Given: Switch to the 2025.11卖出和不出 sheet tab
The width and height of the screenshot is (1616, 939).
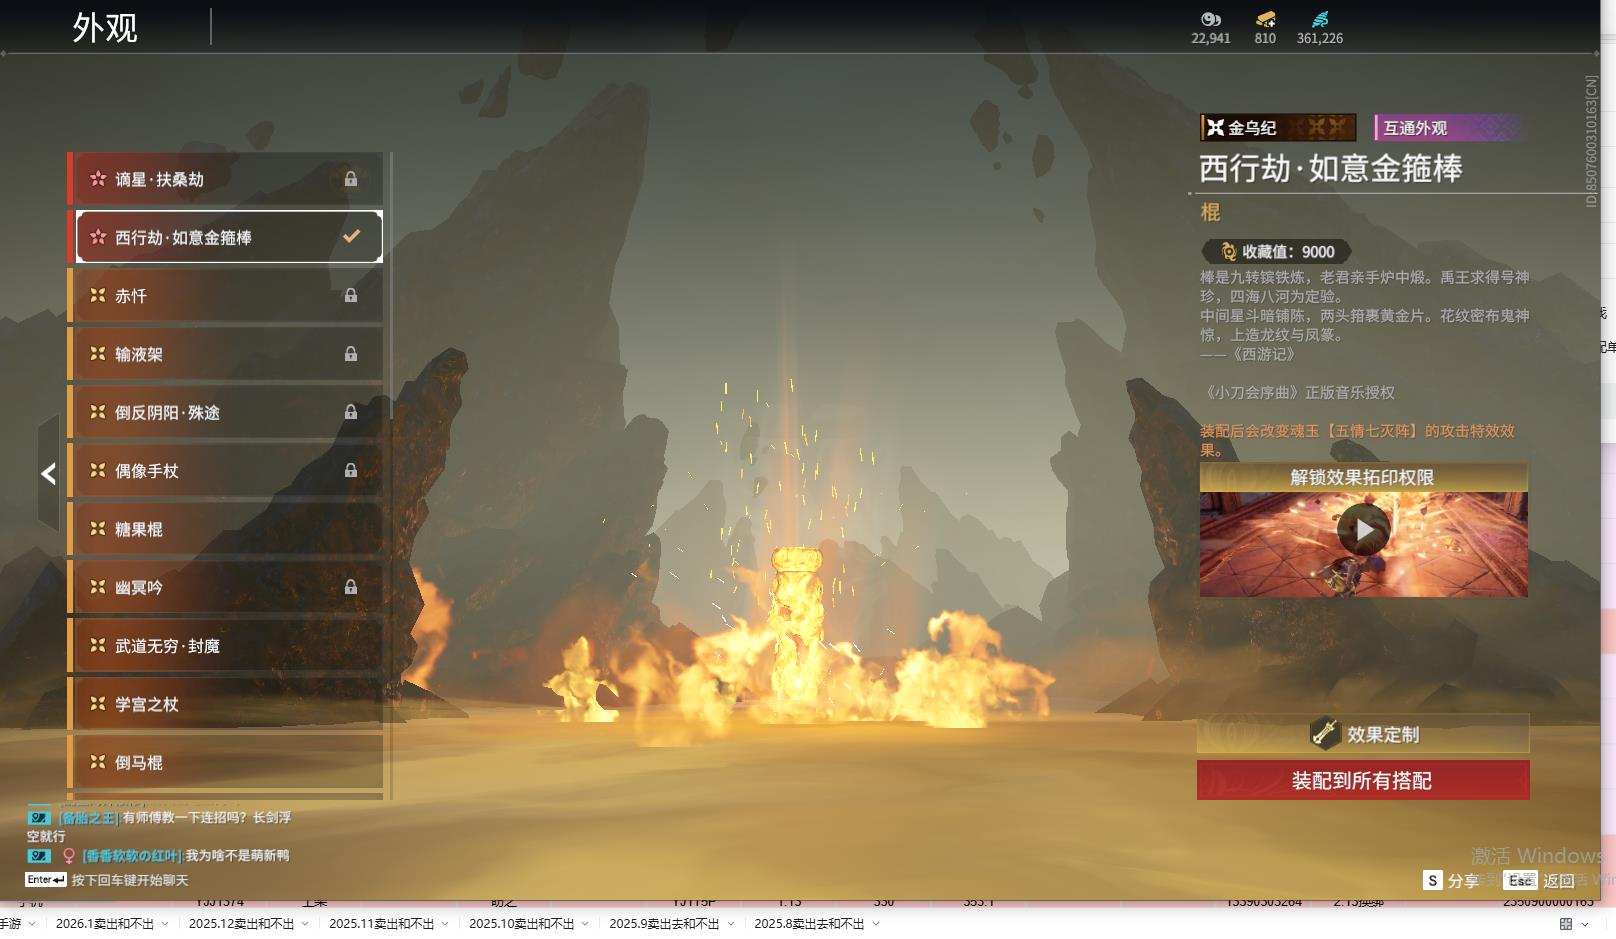Looking at the screenshot, I should pos(381,924).
